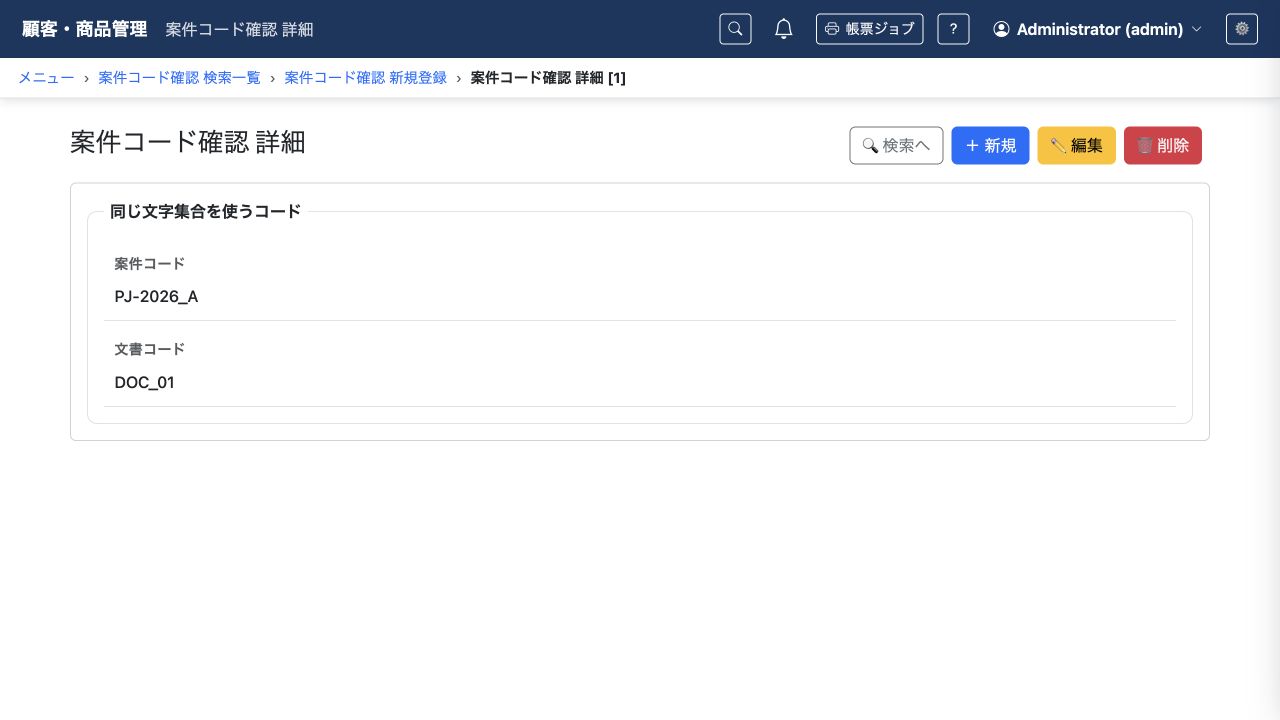
Task: Select the 文書コード field label
Action: [150, 350]
